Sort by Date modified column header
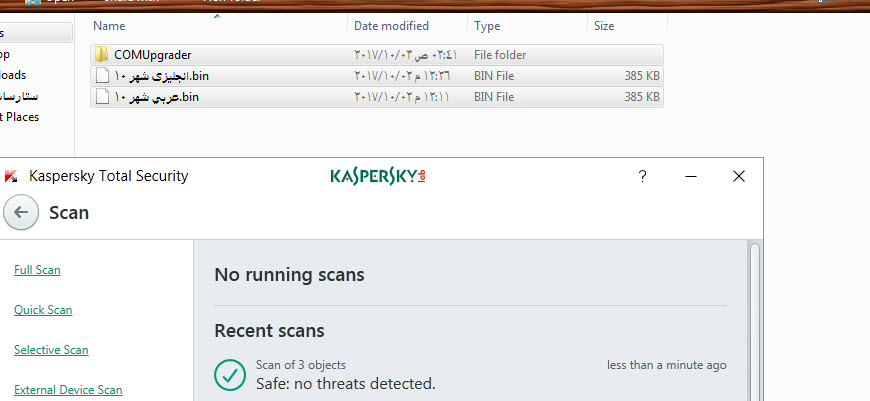The image size is (870, 401). (391, 26)
